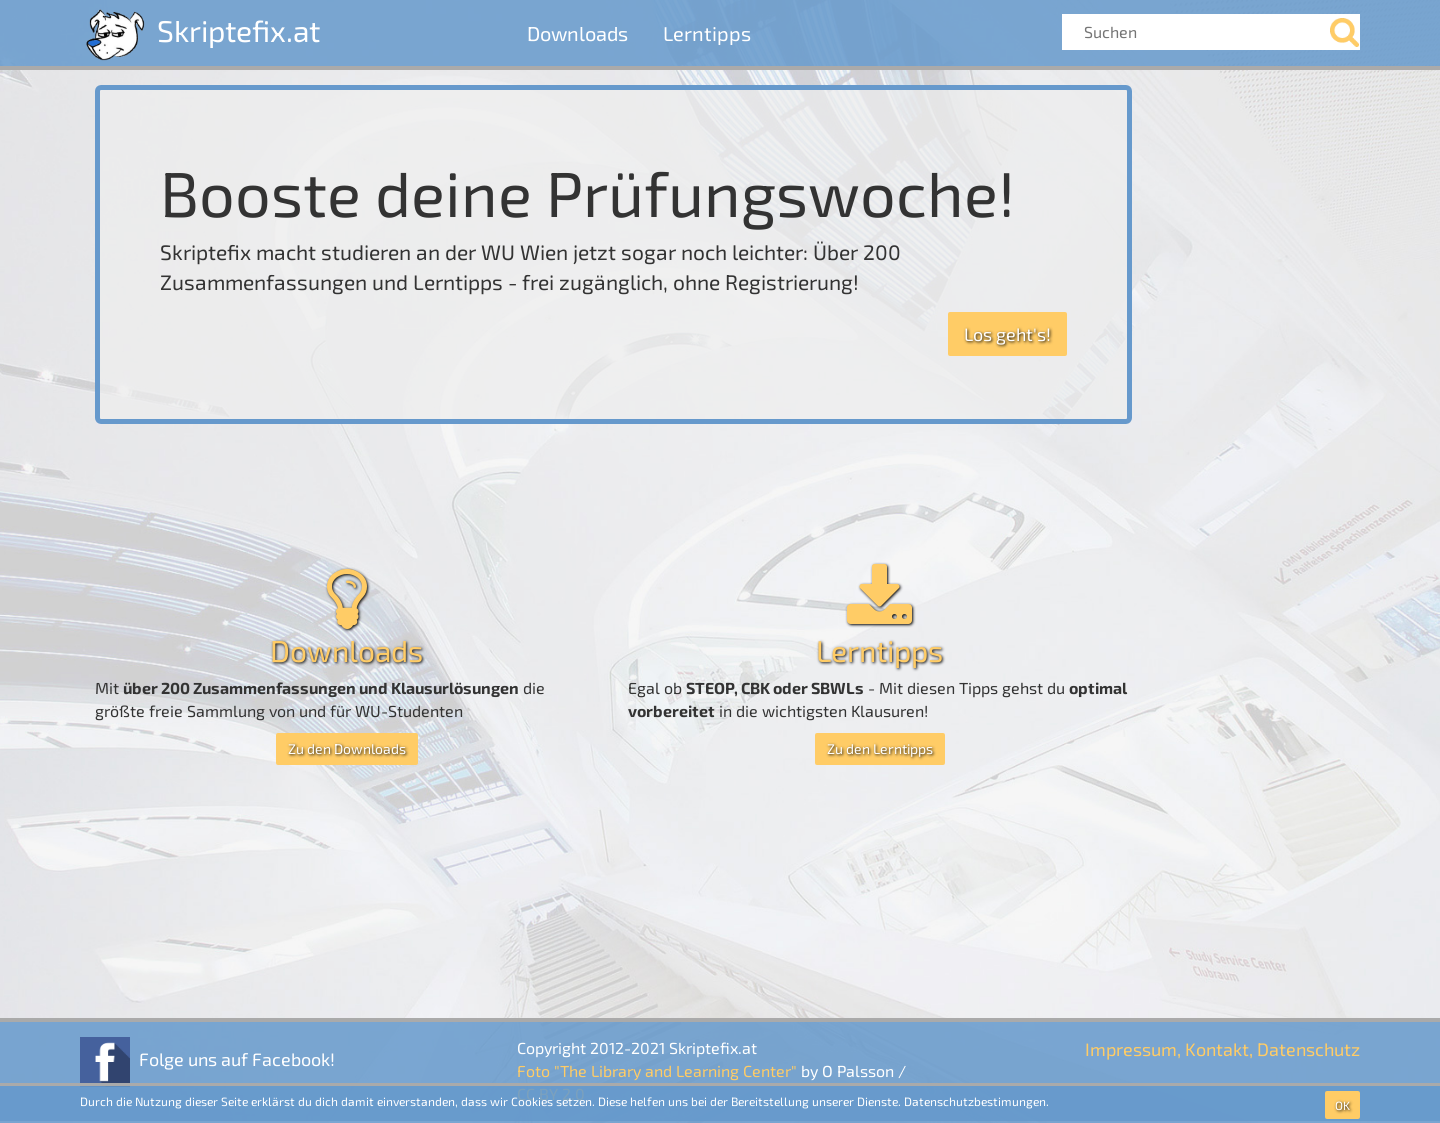
Task: Open the Facebook logo icon
Action: point(105,1060)
